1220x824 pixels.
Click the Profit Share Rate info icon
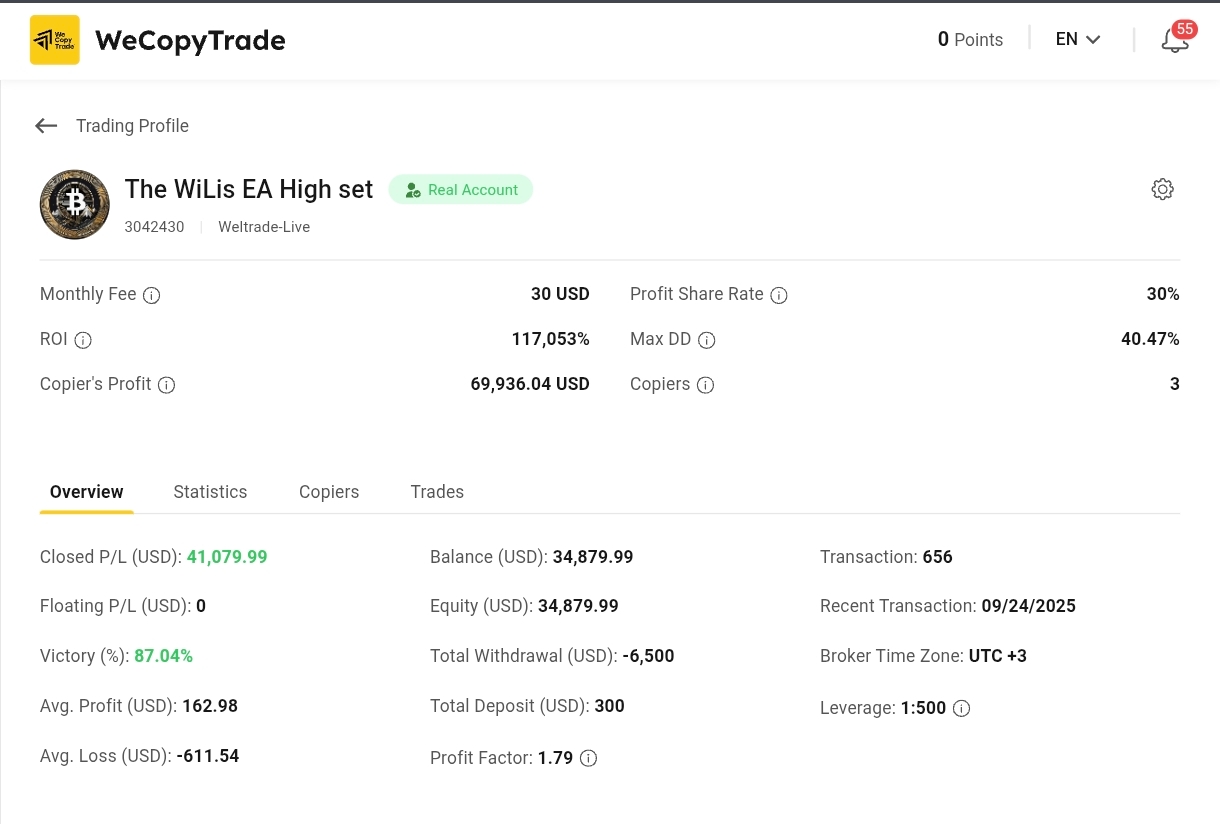(779, 295)
